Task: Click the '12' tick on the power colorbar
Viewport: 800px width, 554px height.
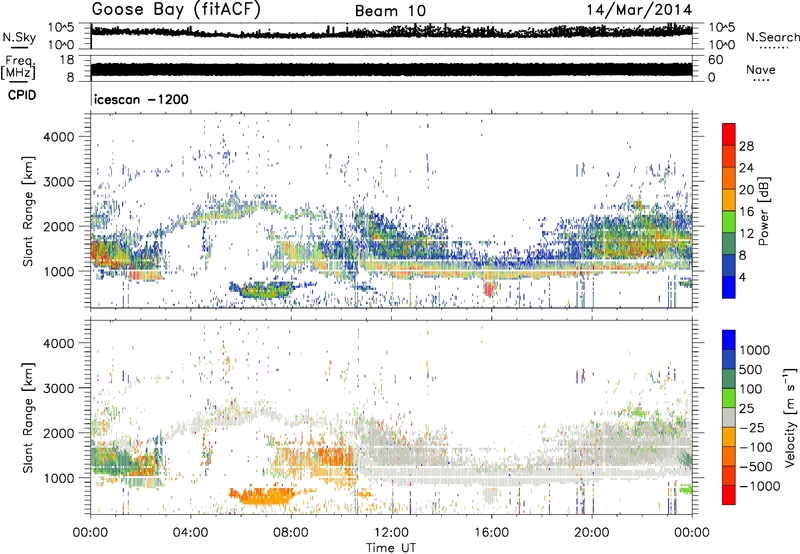Action: (x=746, y=234)
